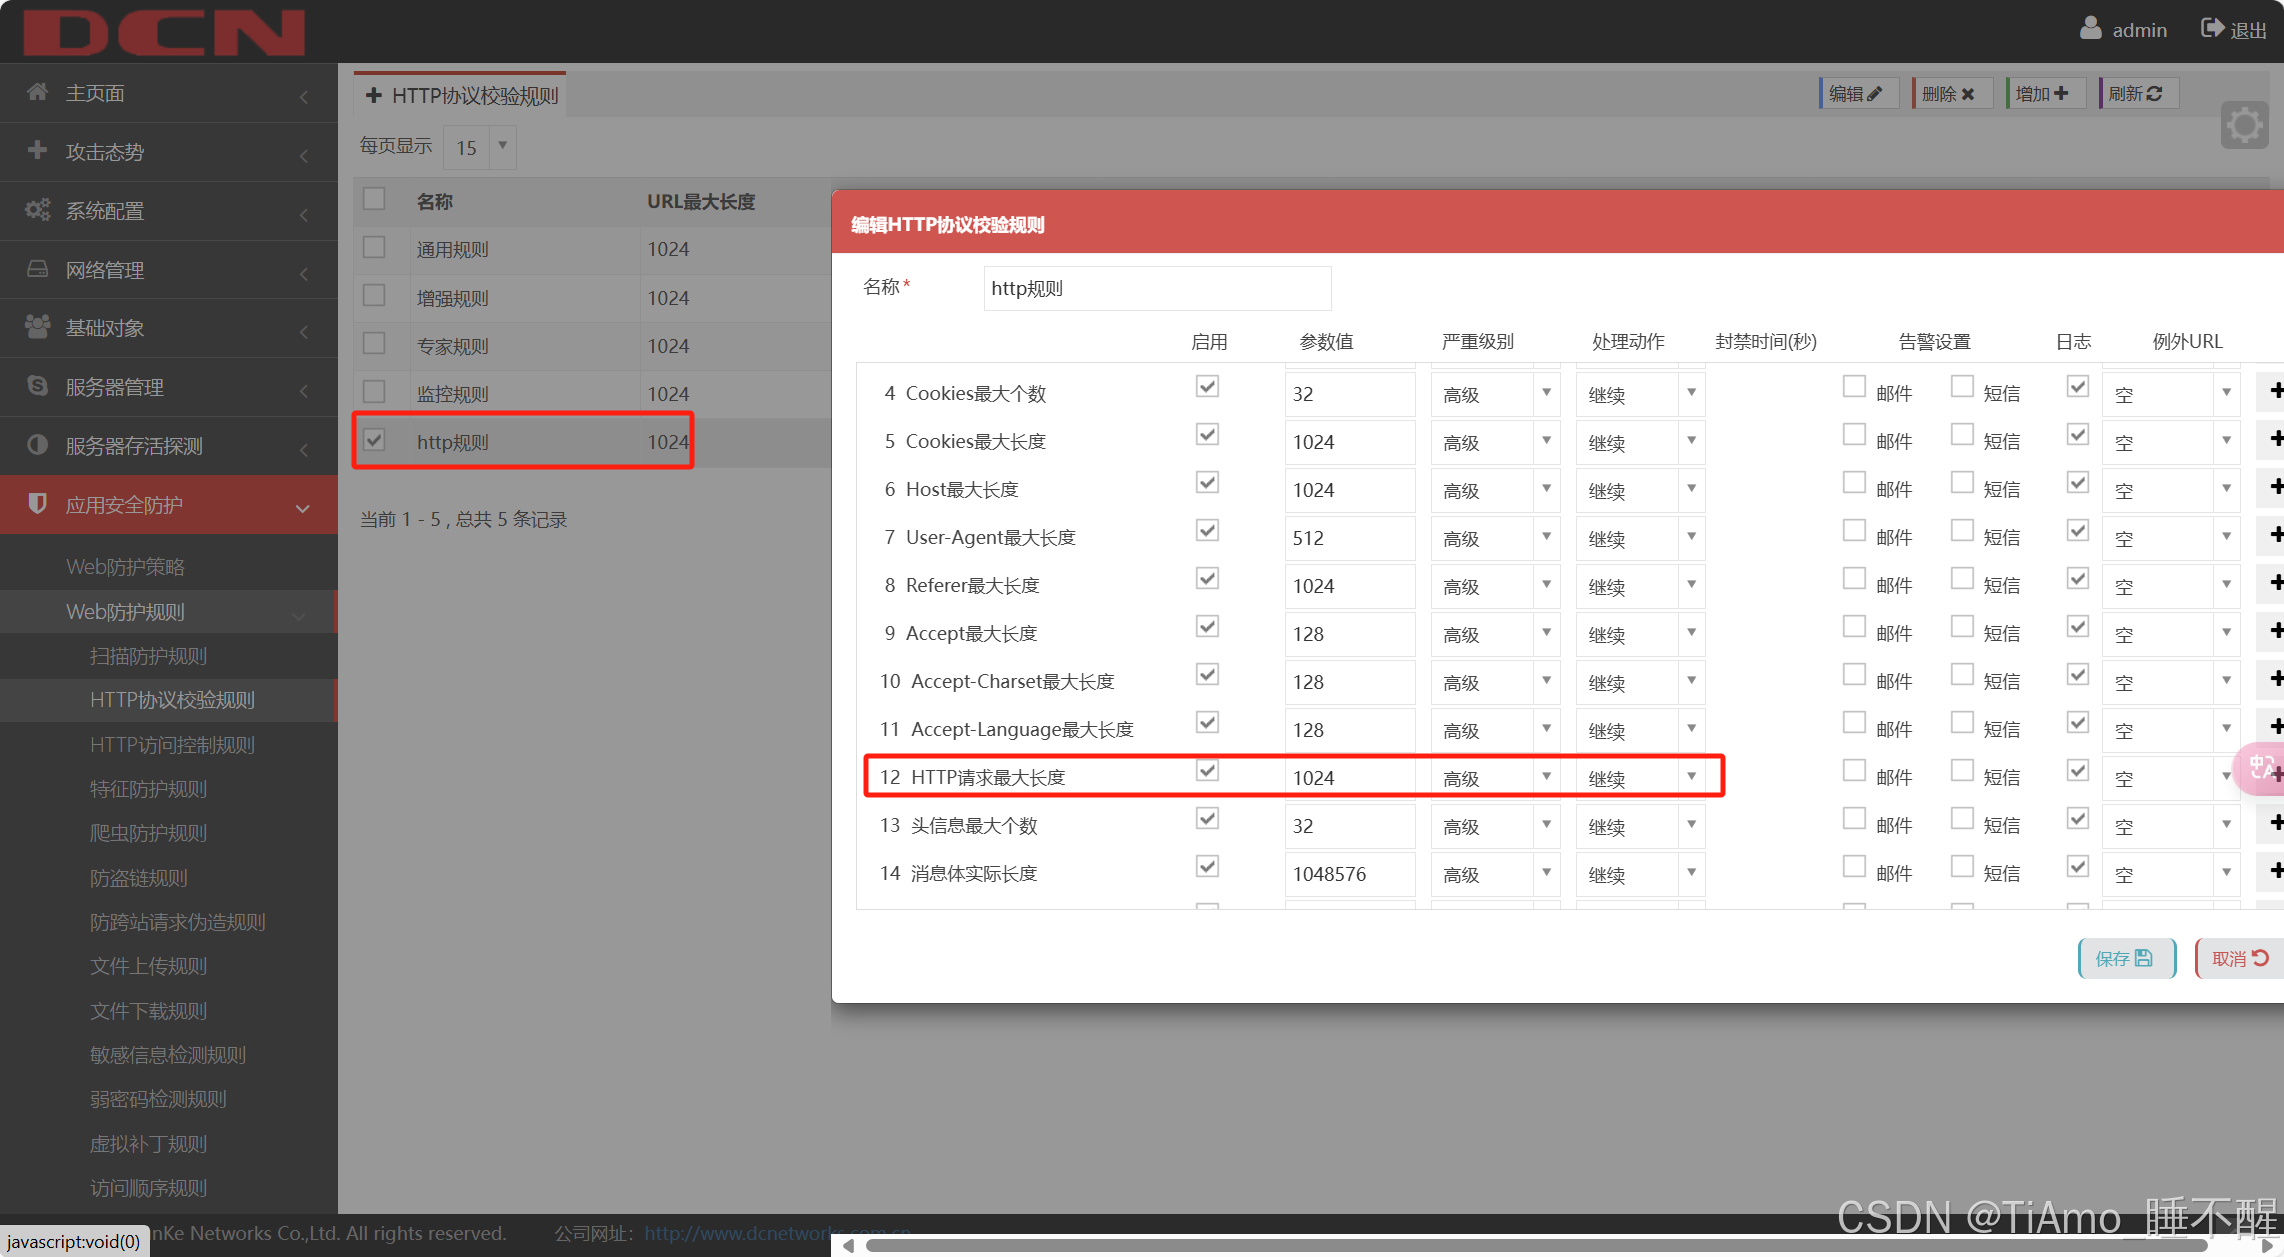Toggle the select-all checkbox in the table header
The width and height of the screenshot is (2284, 1257).
pos(374,199)
